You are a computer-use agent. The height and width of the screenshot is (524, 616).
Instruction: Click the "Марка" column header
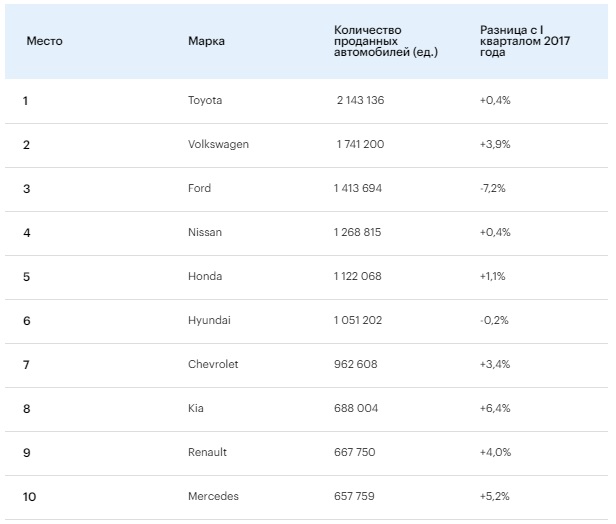tap(206, 41)
